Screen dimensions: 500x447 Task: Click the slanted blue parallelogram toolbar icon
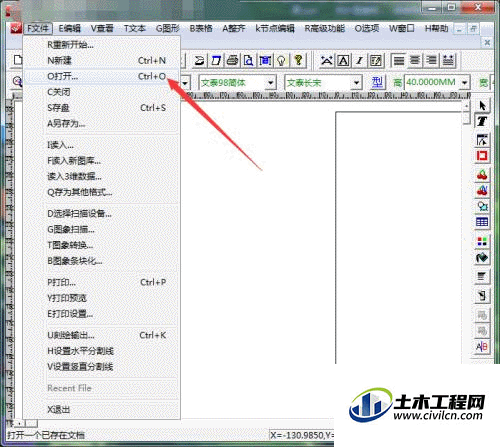pos(216,60)
